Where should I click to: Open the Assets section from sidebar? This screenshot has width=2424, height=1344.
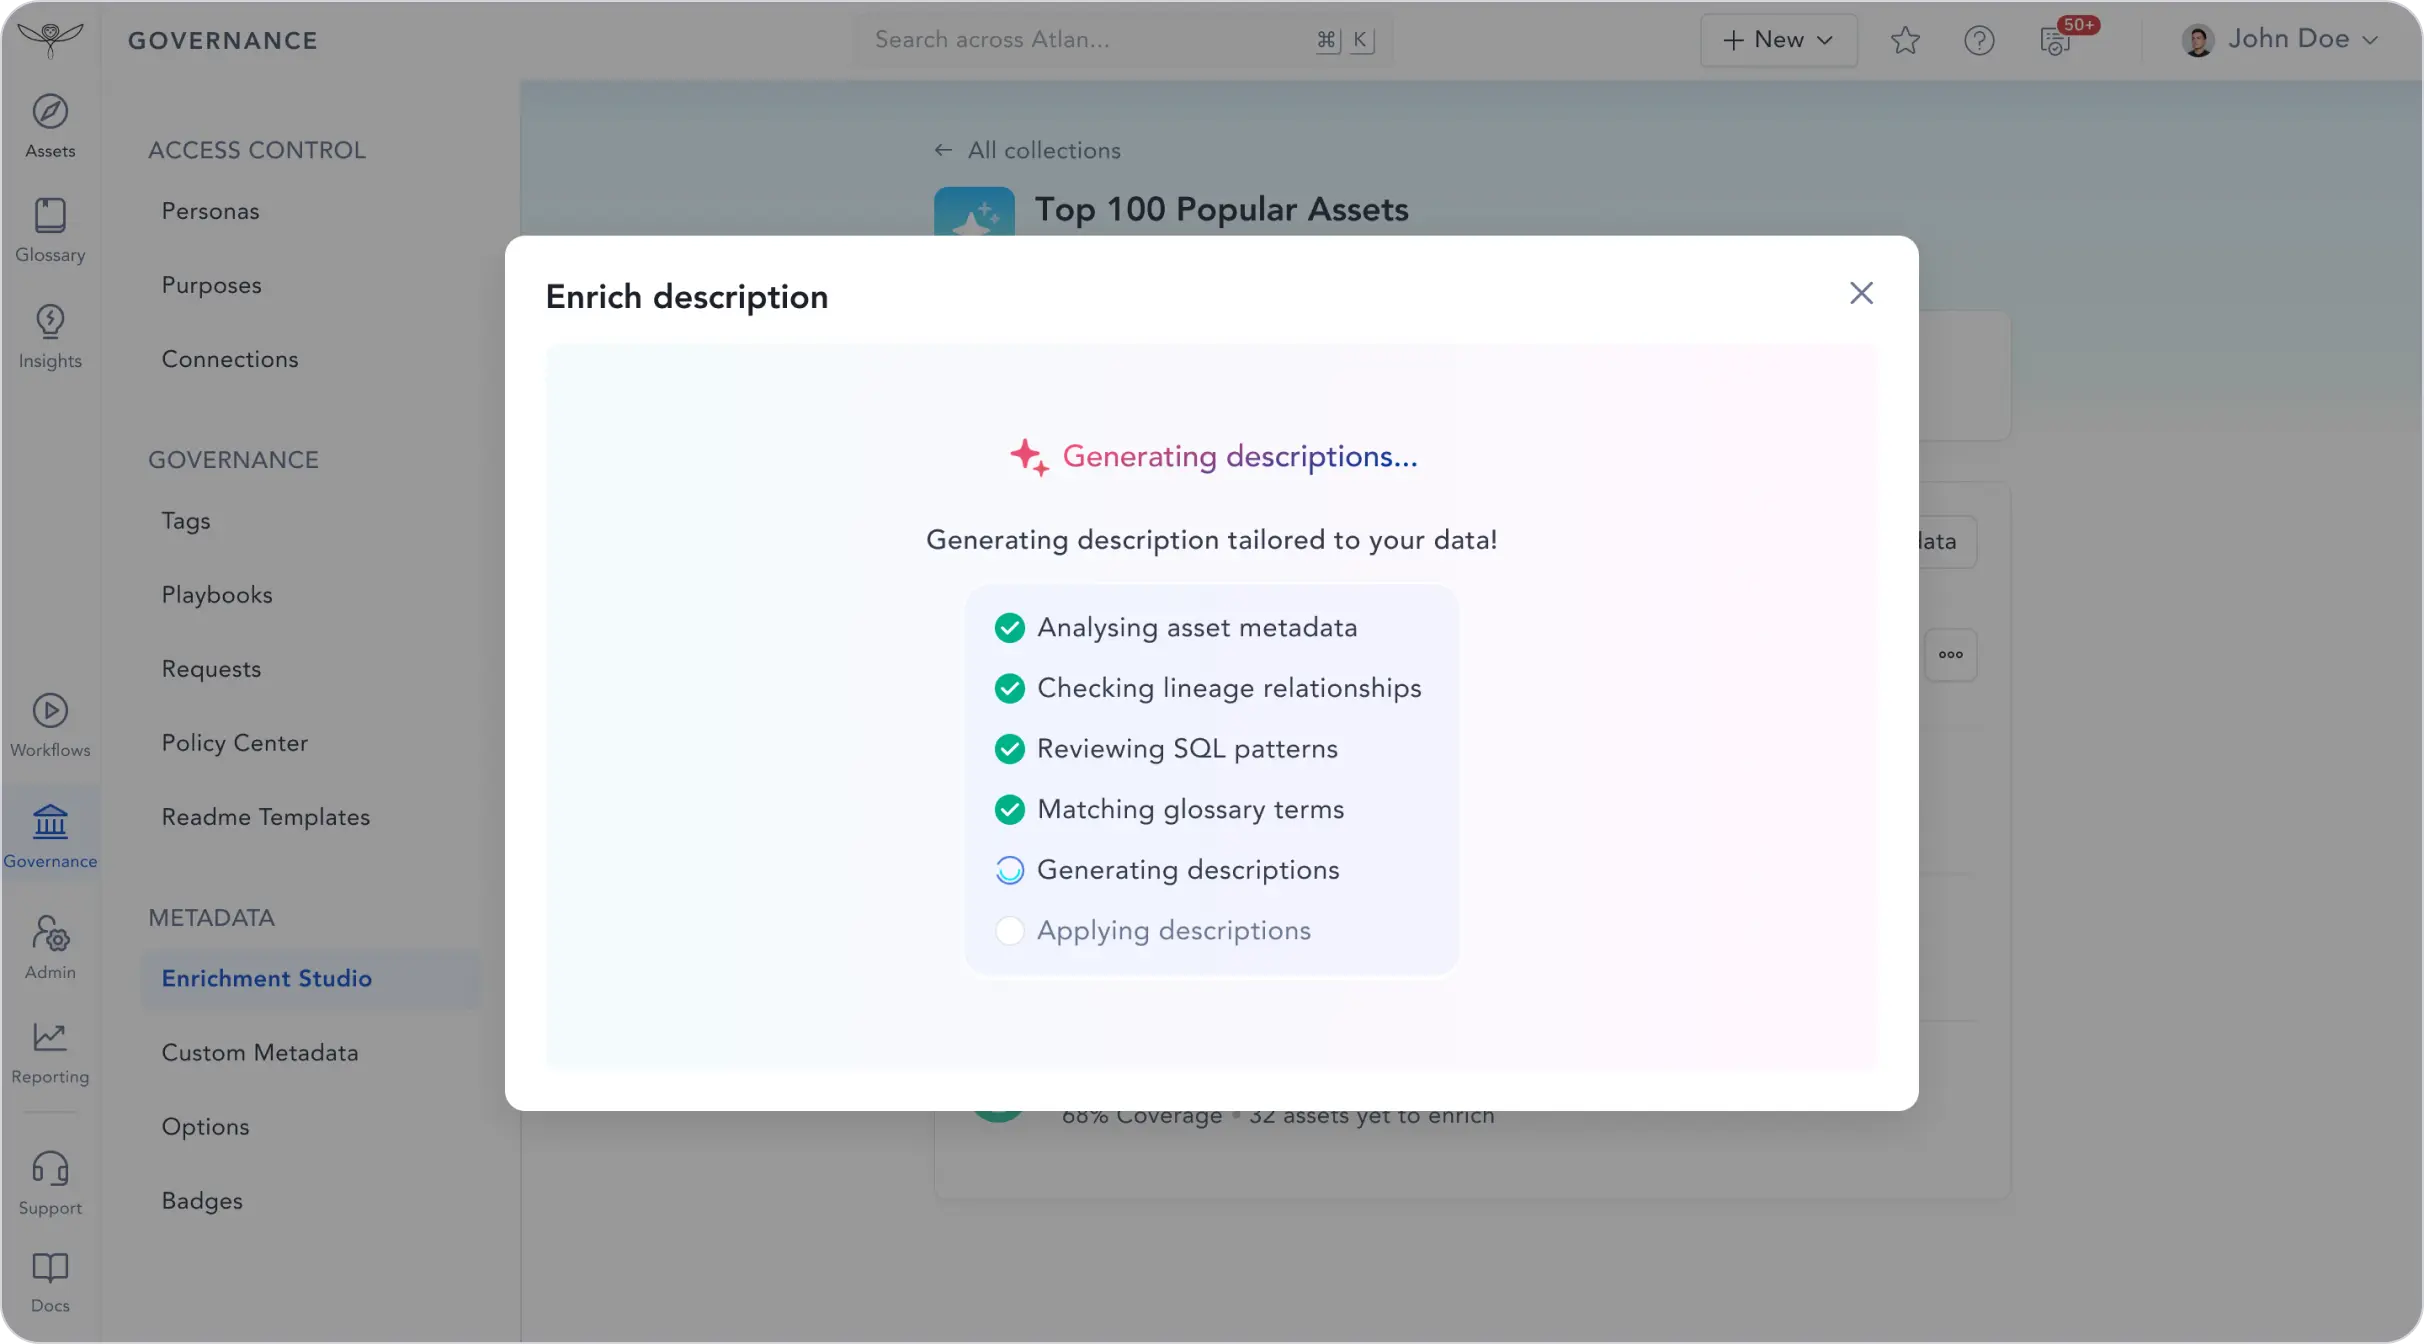50,125
